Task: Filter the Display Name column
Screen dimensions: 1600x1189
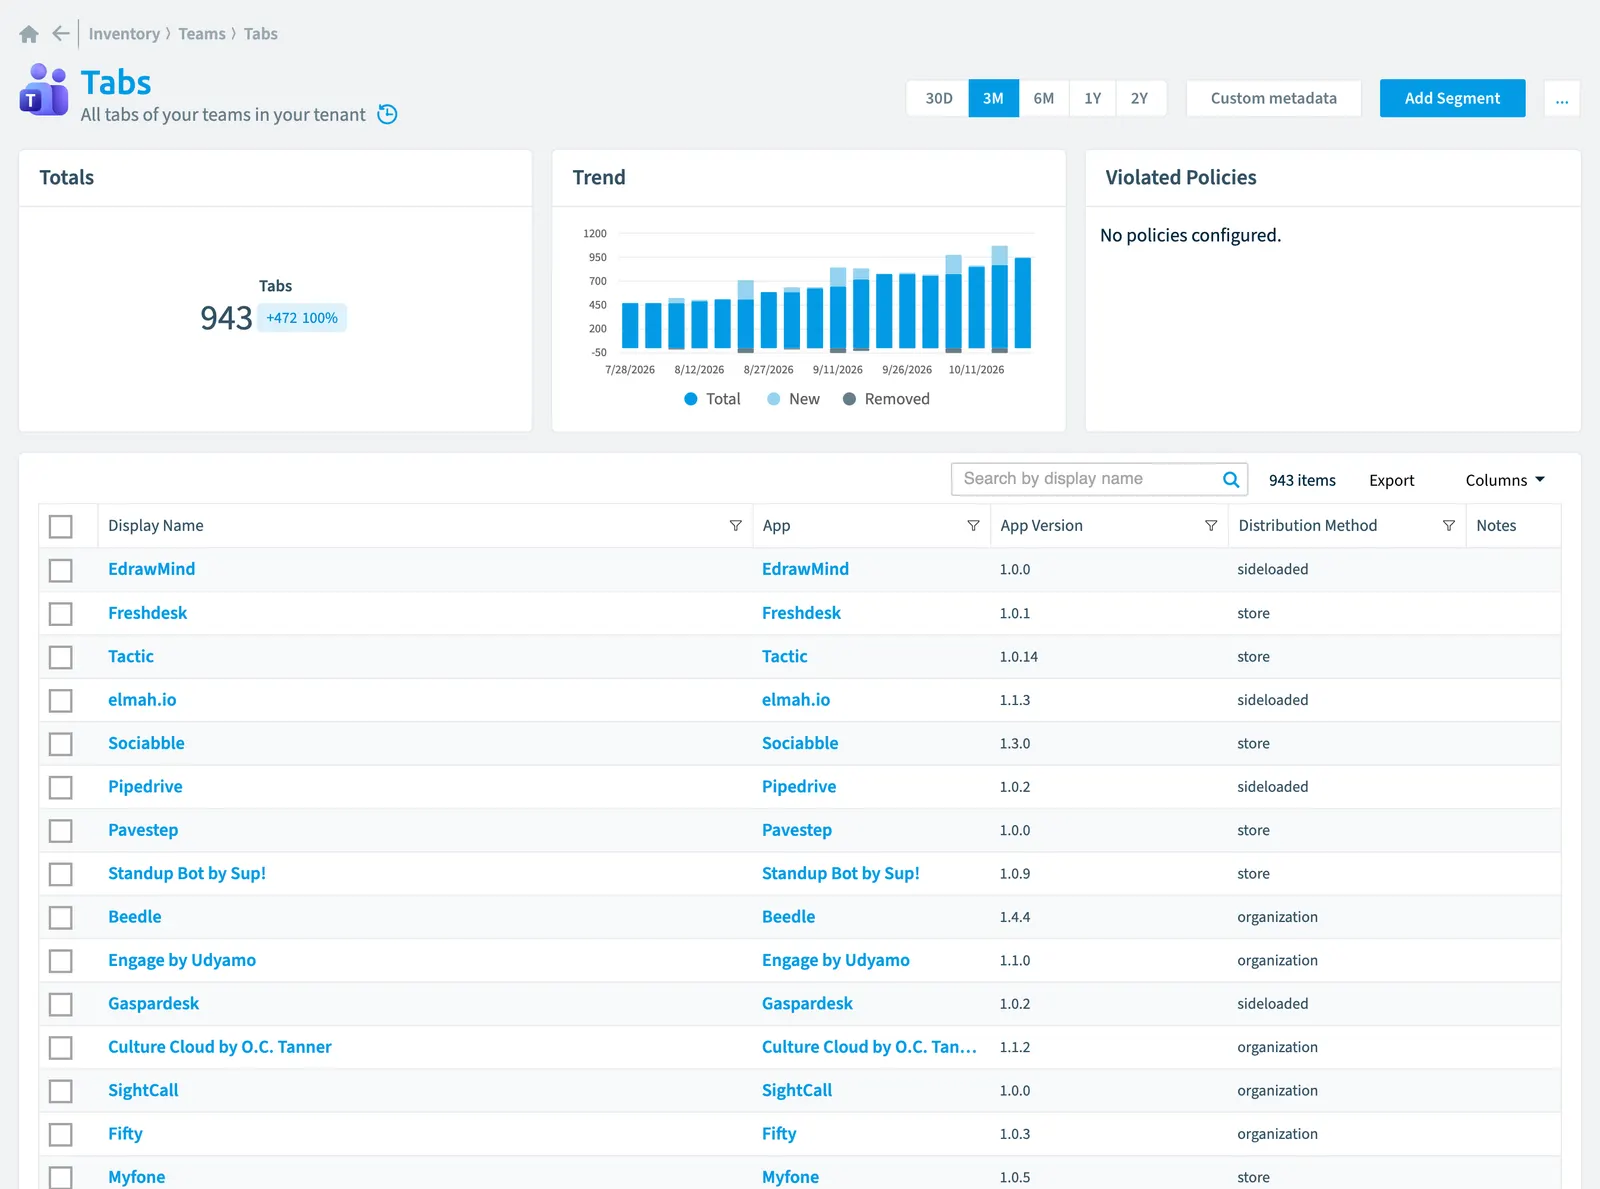Action: click(x=736, y=526)
